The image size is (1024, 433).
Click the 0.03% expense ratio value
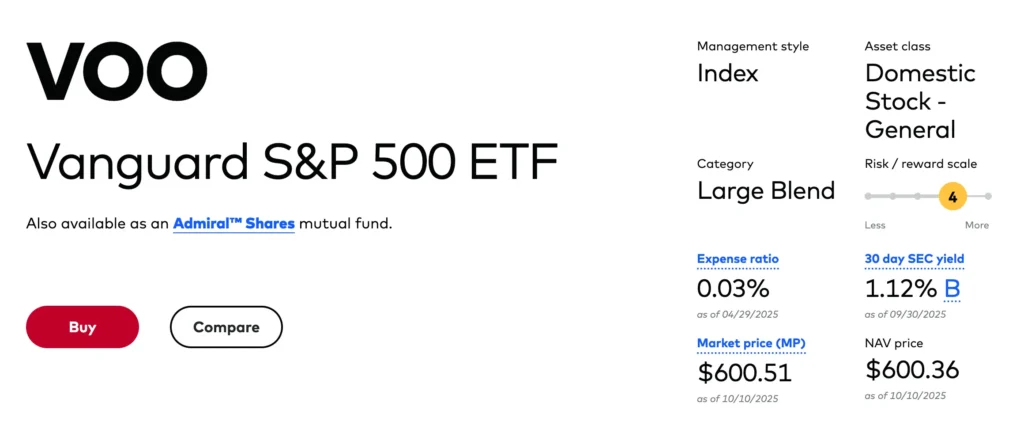[733, 289]
